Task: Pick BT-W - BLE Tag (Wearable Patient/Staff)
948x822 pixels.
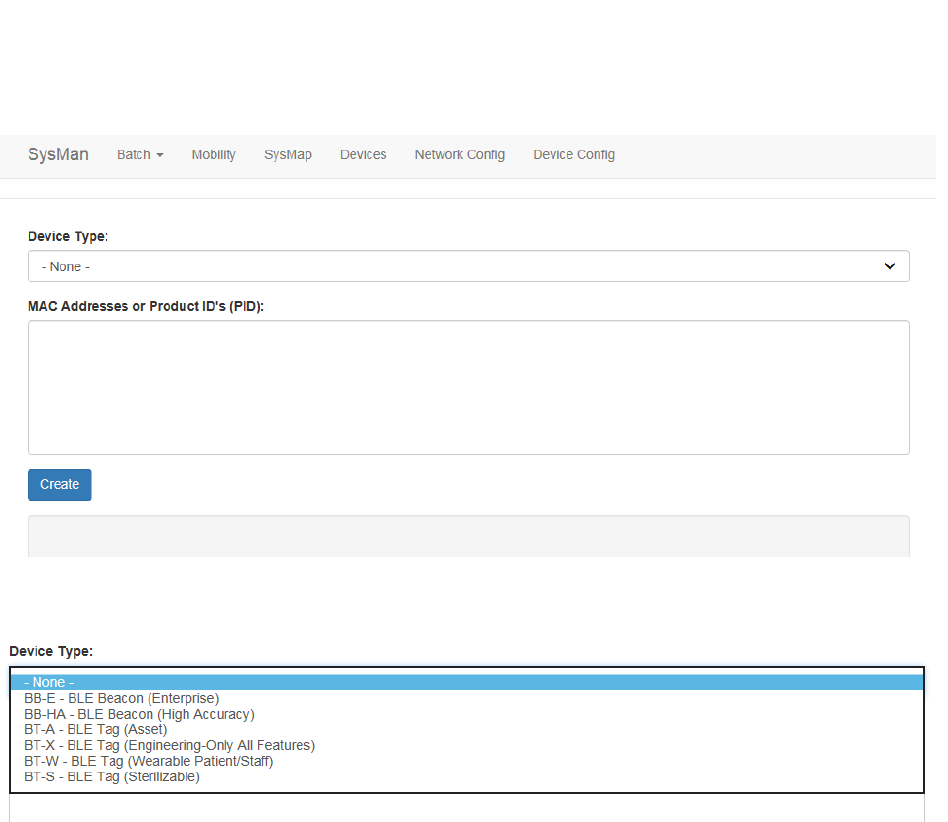Action: tap(467, 761)
